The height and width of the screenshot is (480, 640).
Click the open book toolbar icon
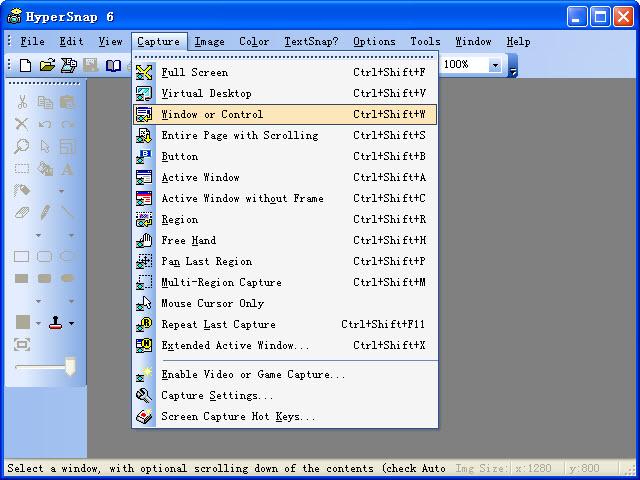tap(113, 65)
